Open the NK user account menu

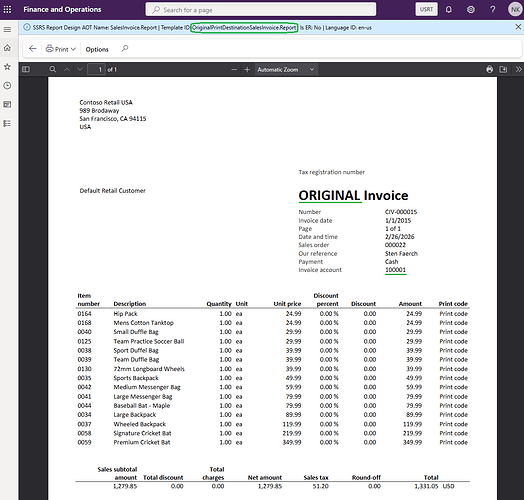pyautogui.click(x=515, y=9)
